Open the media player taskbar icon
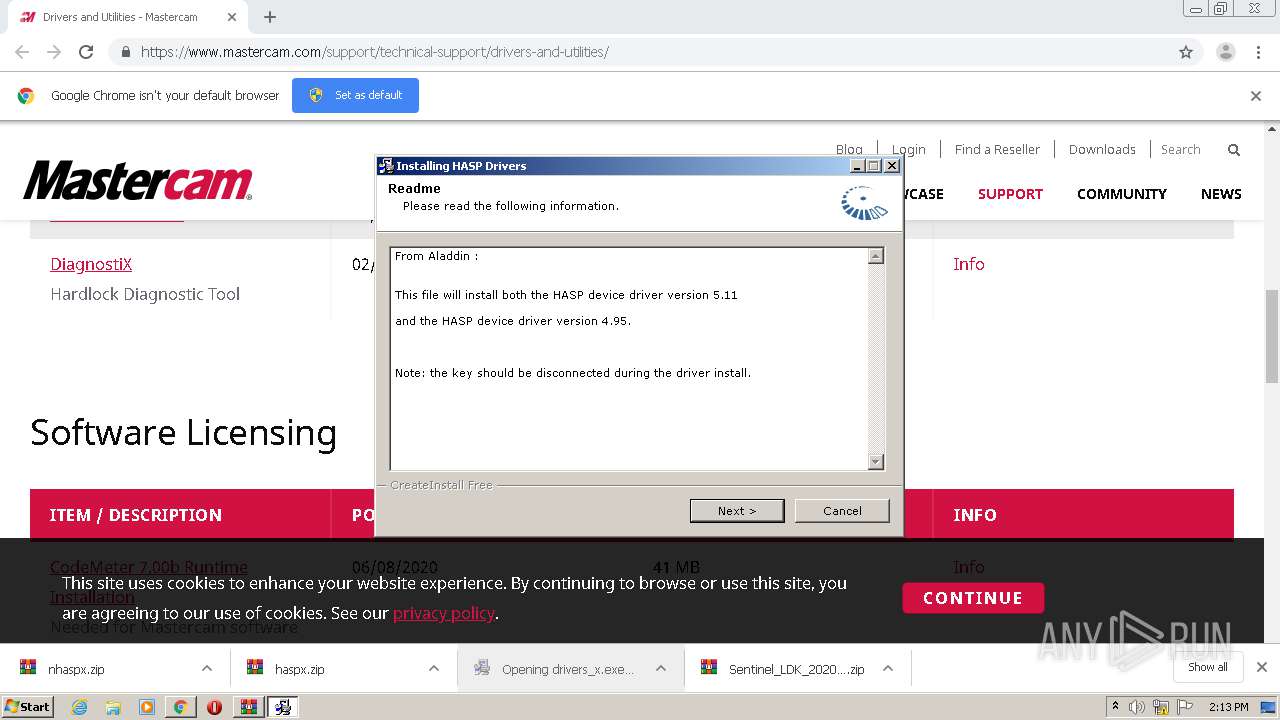This screenshot has height=720, width=1280. tap(146, 707)
